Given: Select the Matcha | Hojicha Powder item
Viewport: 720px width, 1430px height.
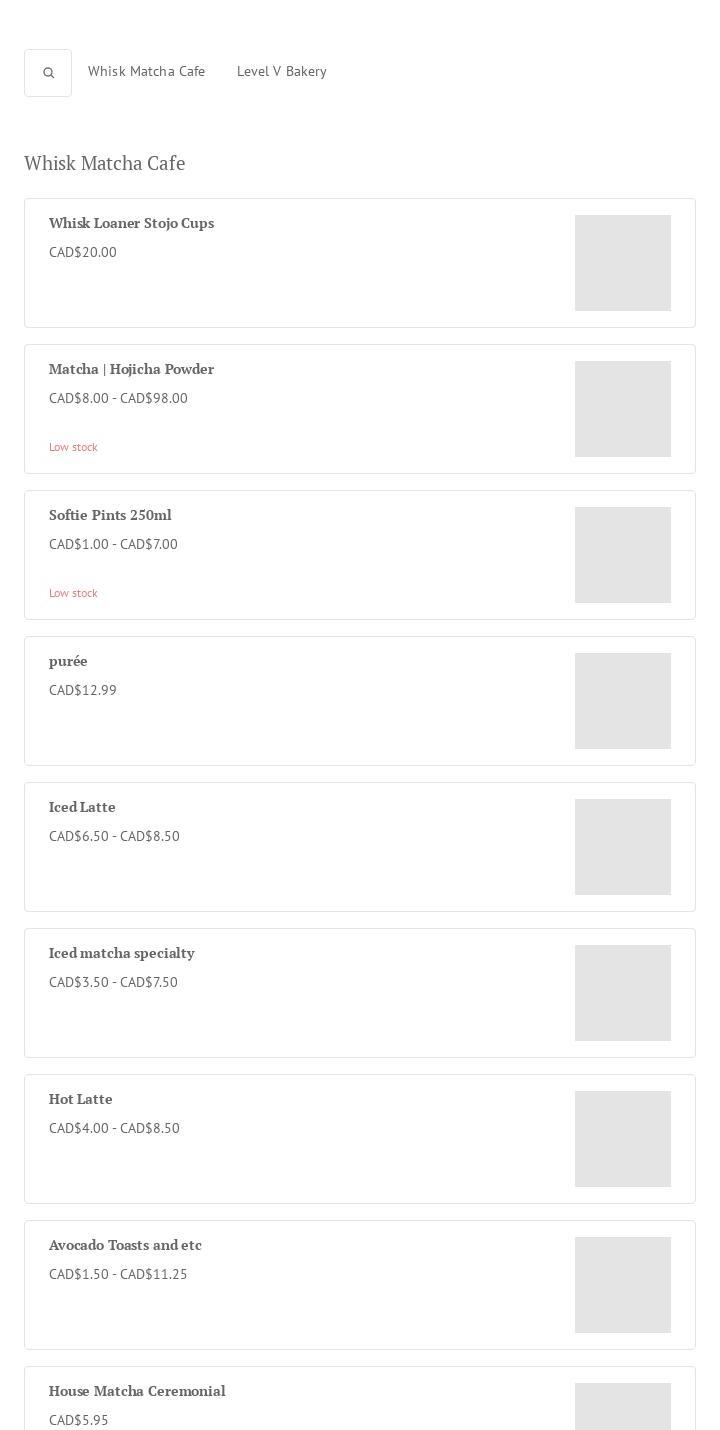Looking at the screenshot, I should point(131,369).
